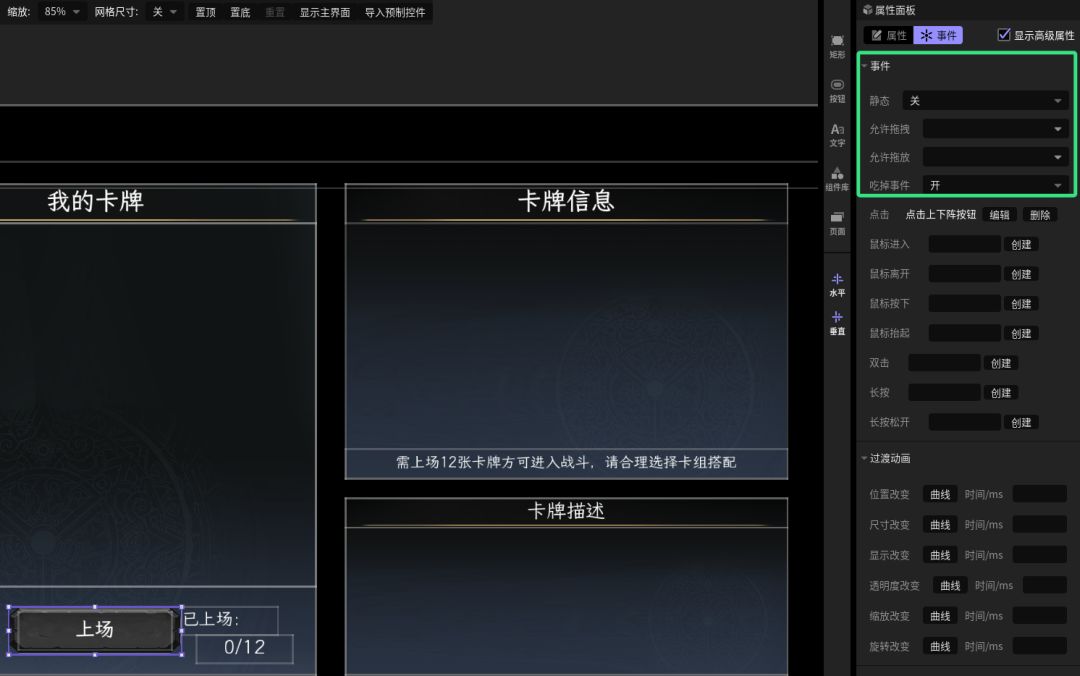Switch to the 事件 tab

coord(938,35)
